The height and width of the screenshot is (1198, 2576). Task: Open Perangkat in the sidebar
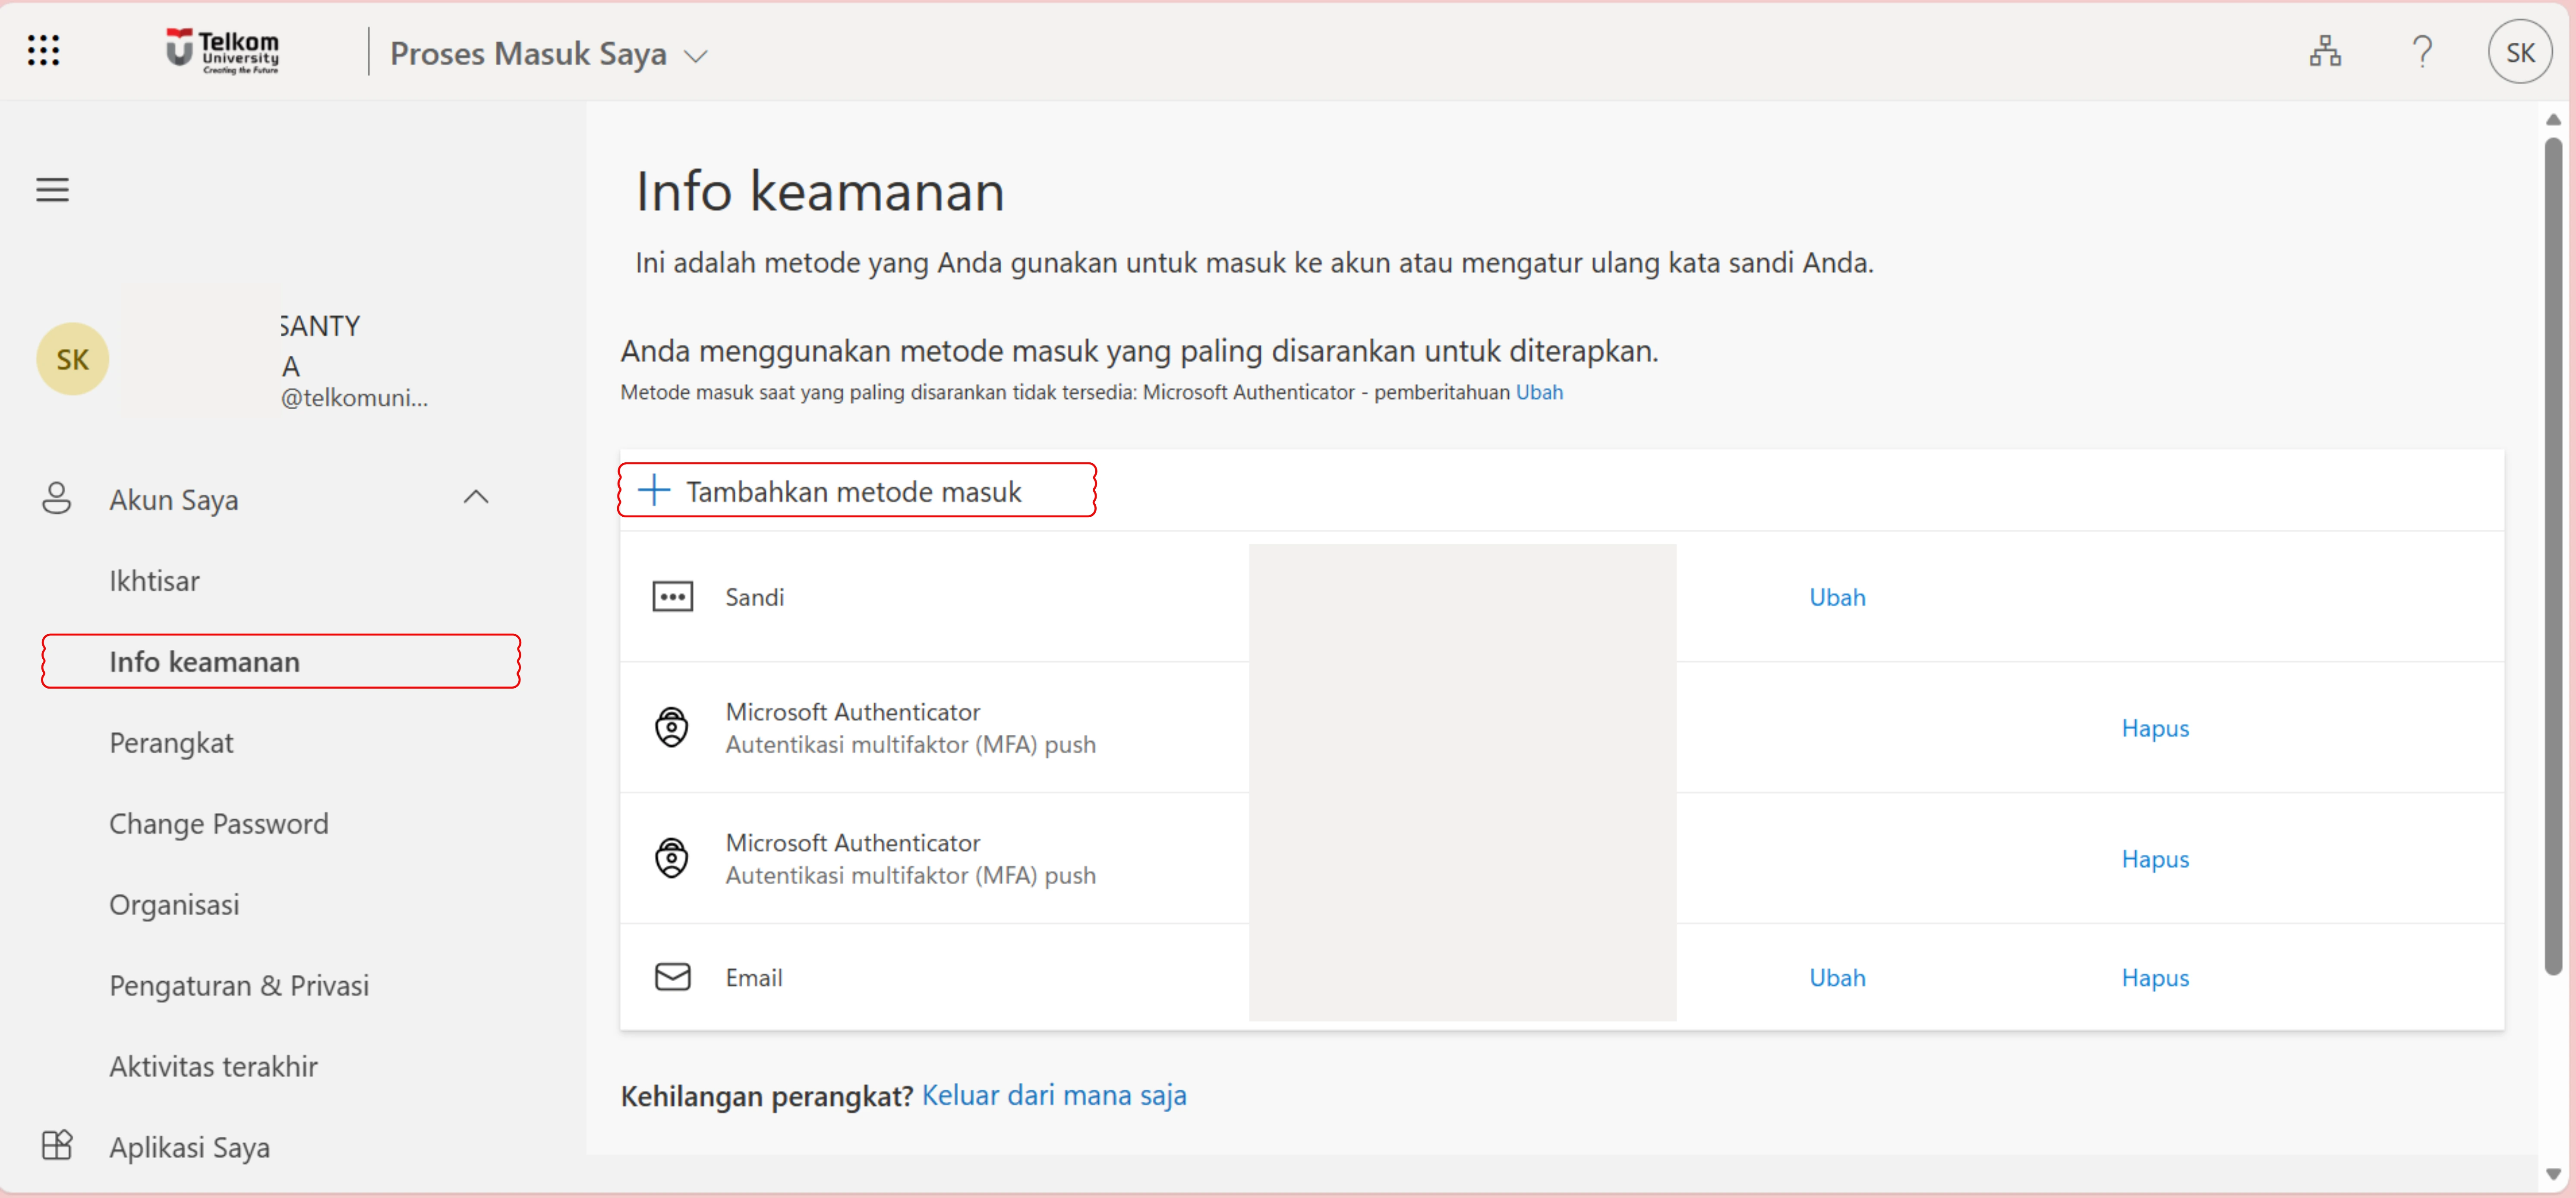coord(171,742)
